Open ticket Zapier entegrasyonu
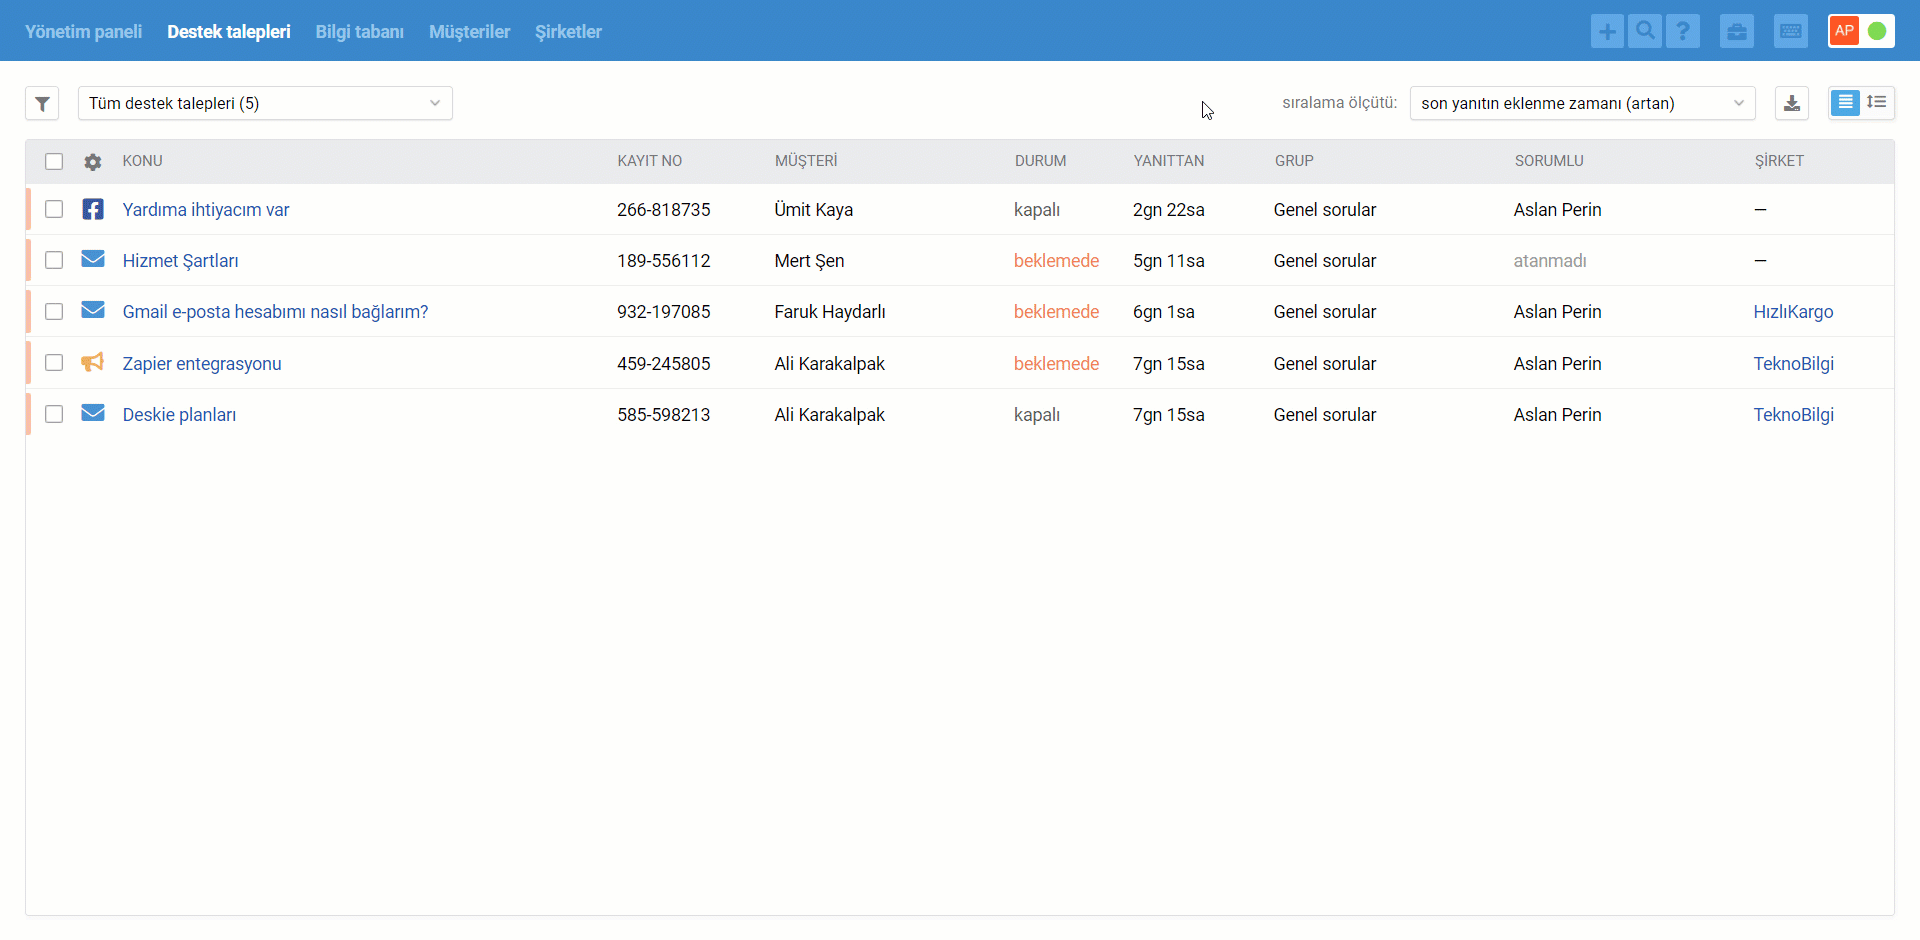 [202, 364]
